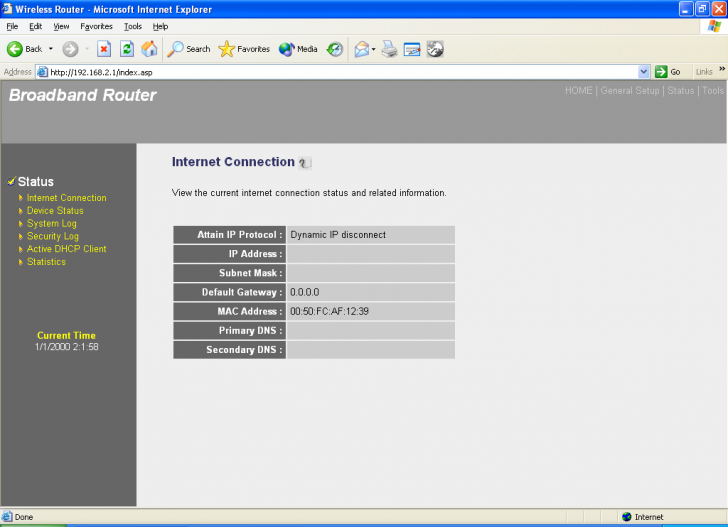The image size is (728, 527).
Task: Select Internet Connection in sidebar
Action: (x=66, y=198)
